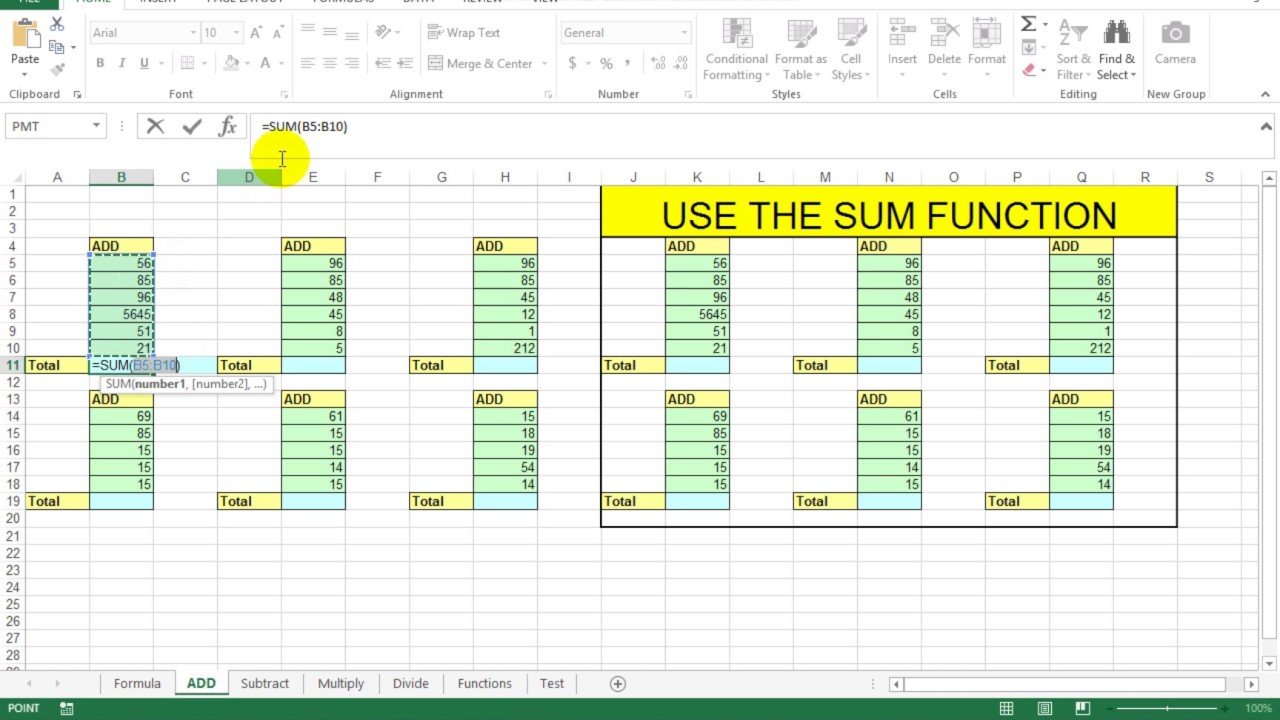Toggle italic formatting

click(x=122, y=63)
